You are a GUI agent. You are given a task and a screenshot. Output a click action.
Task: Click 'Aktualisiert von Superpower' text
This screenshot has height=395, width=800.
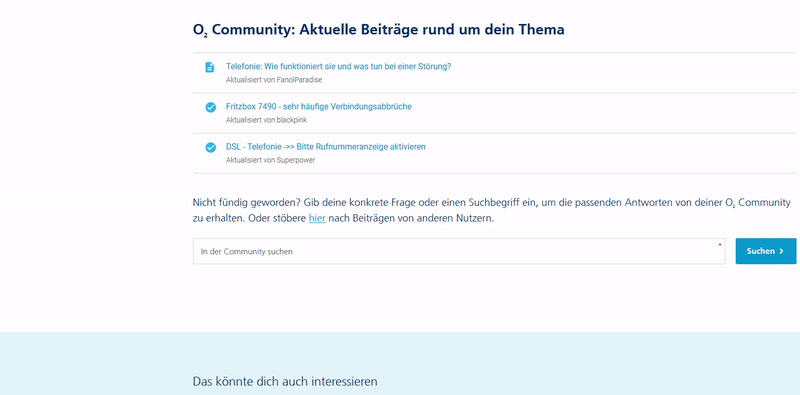(x=270, y=160)
